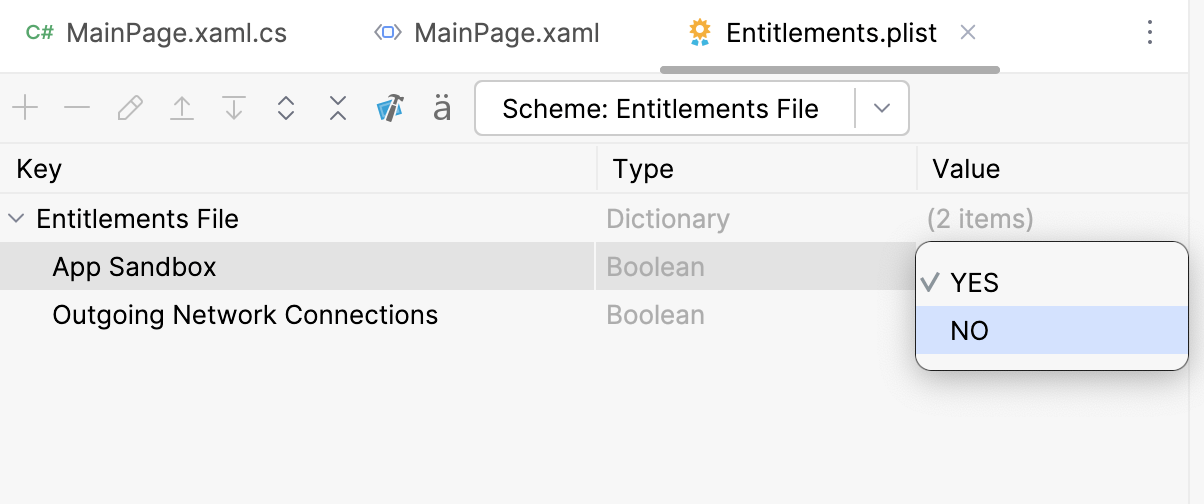1204x504 pixels.
Task: Select the App Sandbox row
Action: [x=135, y=267]
